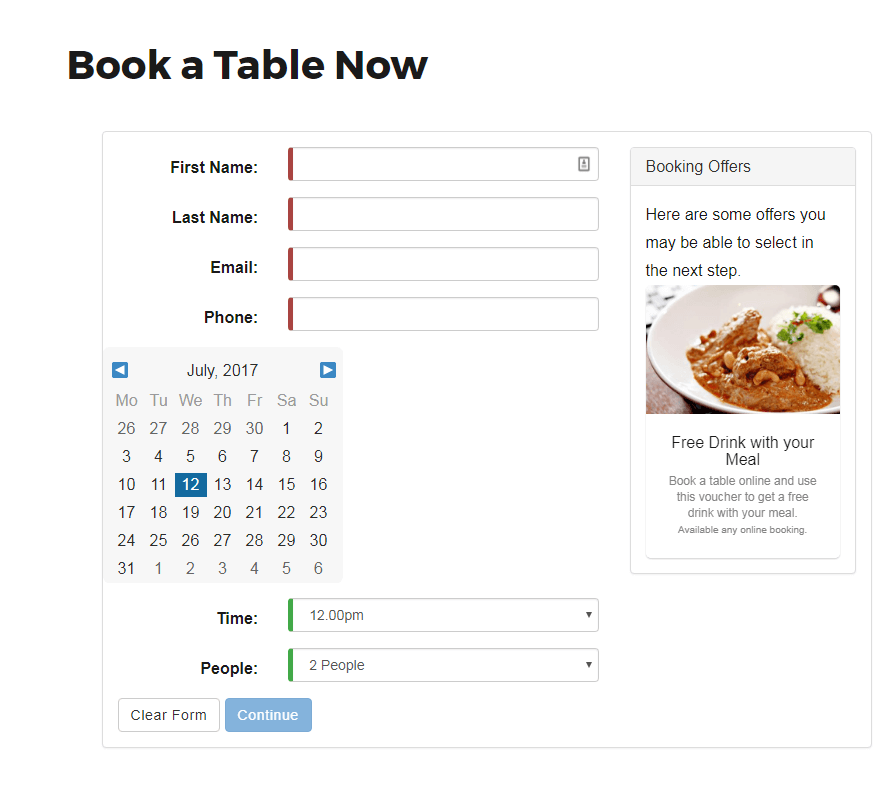Screen dimensions: 888x786
Task: Pick July 15 on the calendar
Action: 287,485
